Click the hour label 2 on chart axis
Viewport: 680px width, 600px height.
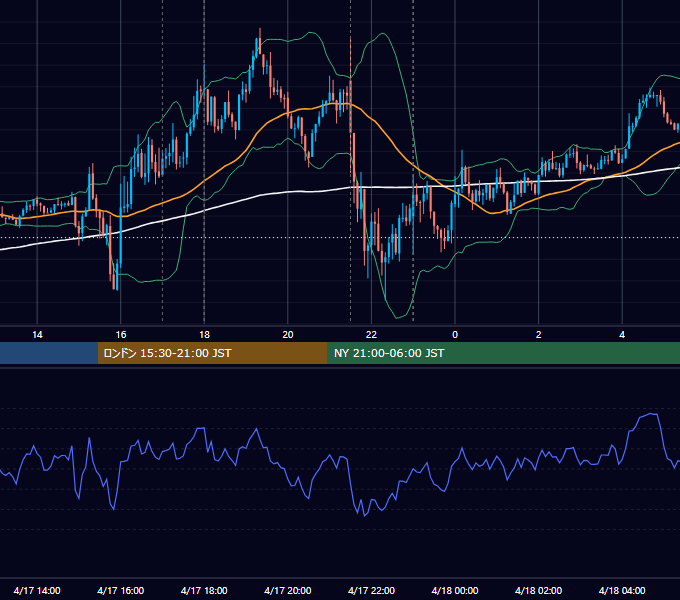(538, 335)
